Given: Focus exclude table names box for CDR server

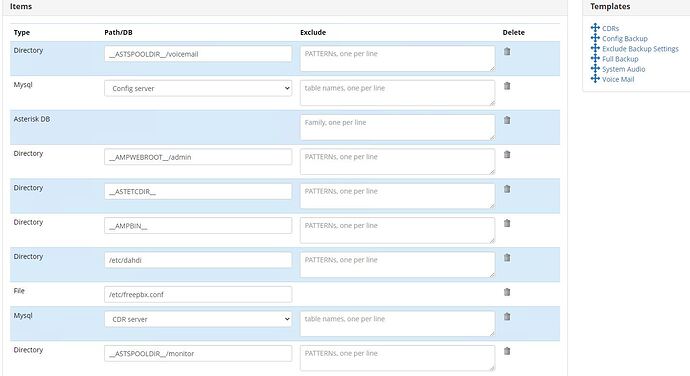Looking at the screenshot, I should (397, 323).
